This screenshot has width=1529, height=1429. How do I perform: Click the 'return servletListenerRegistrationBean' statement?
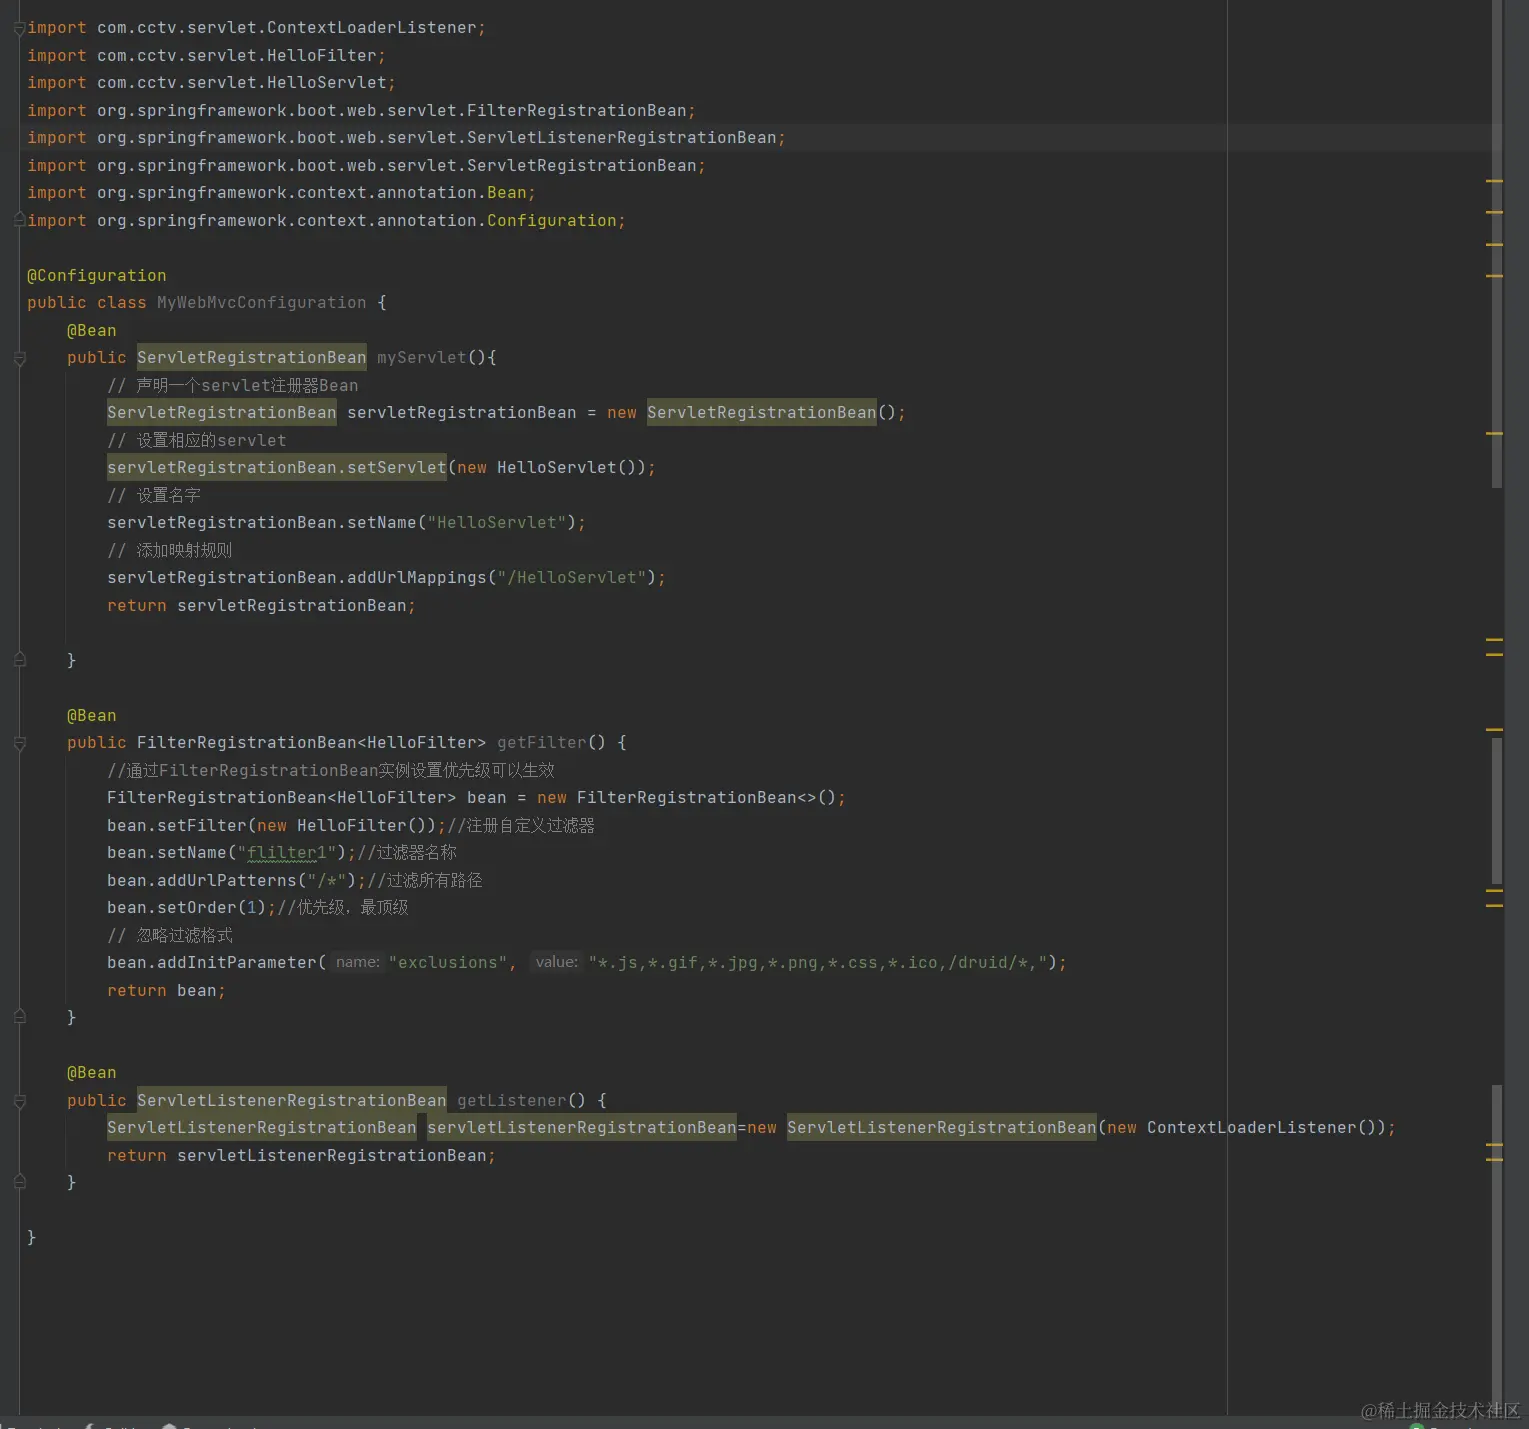tap(301, 1155)
